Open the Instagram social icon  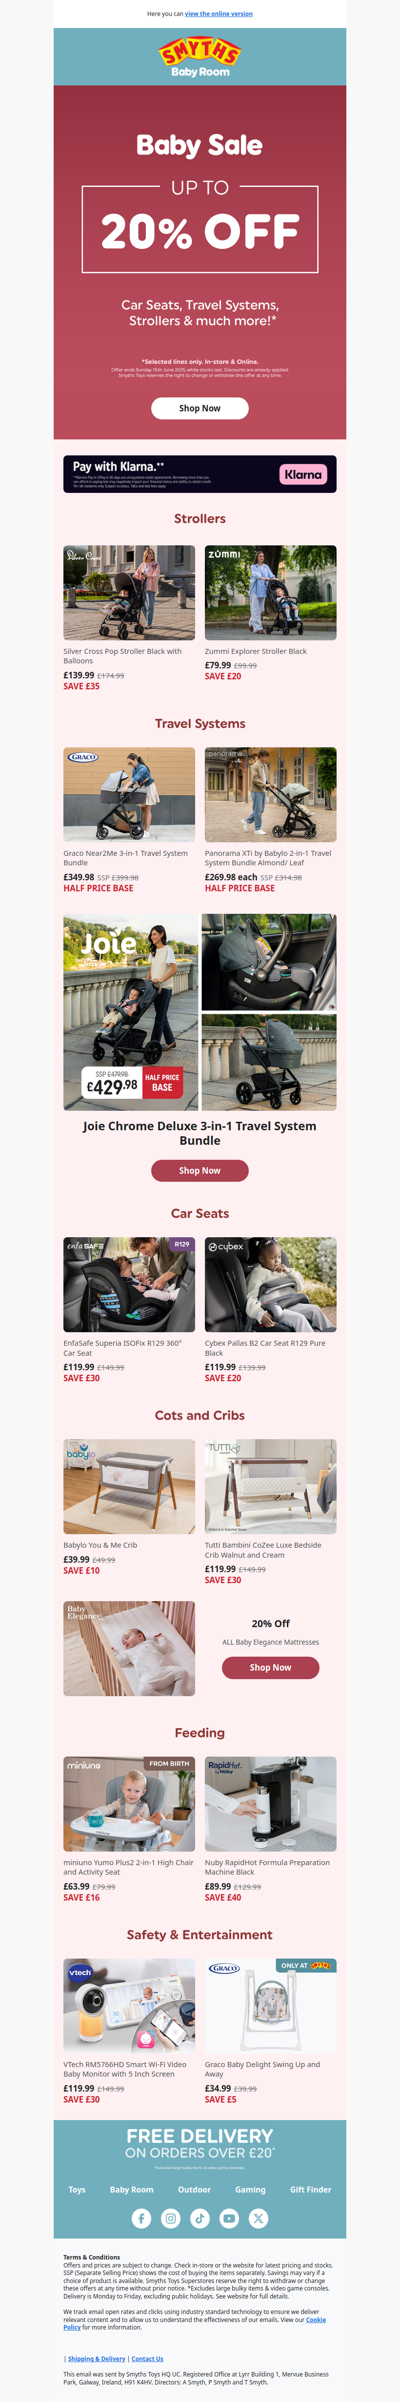(x=171, y=2218)
